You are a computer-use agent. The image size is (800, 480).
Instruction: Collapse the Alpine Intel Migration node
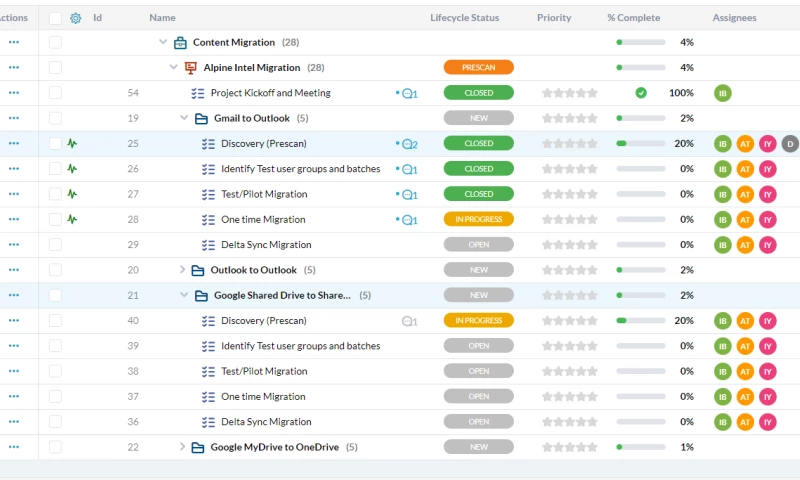pos(173,67)
